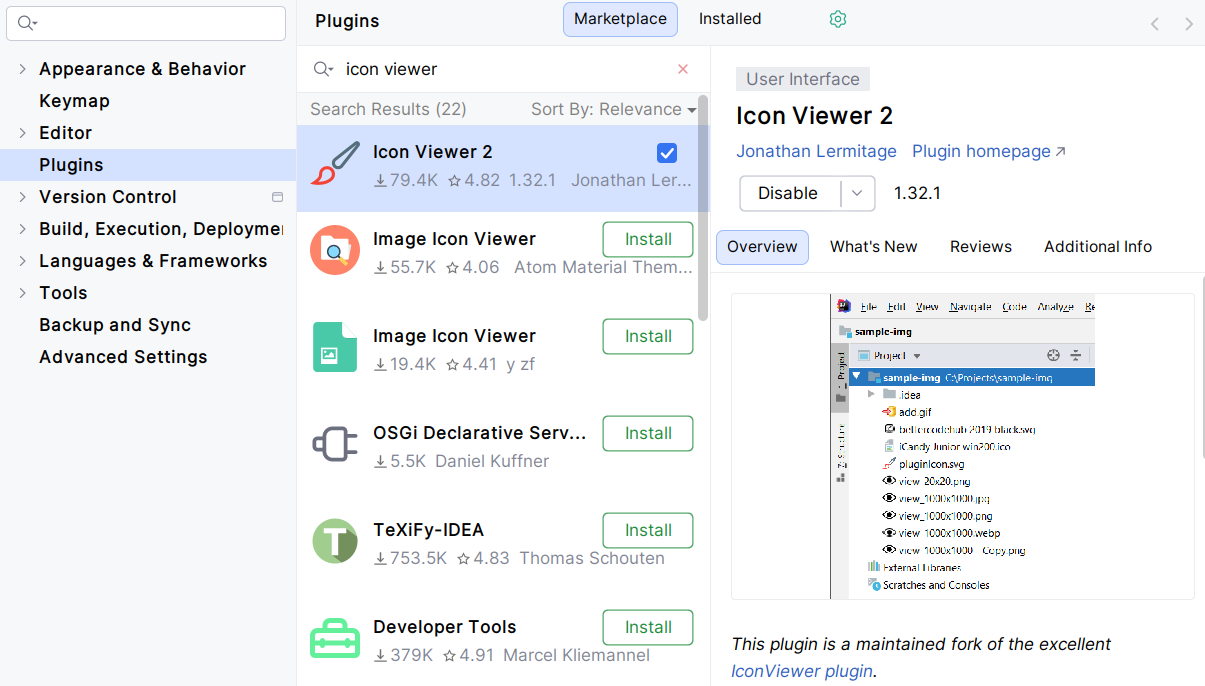The height and width of the screenshot is (686, 1205).
Task: Open the Disable button dropdown arrow
Action: coord(857,194)
